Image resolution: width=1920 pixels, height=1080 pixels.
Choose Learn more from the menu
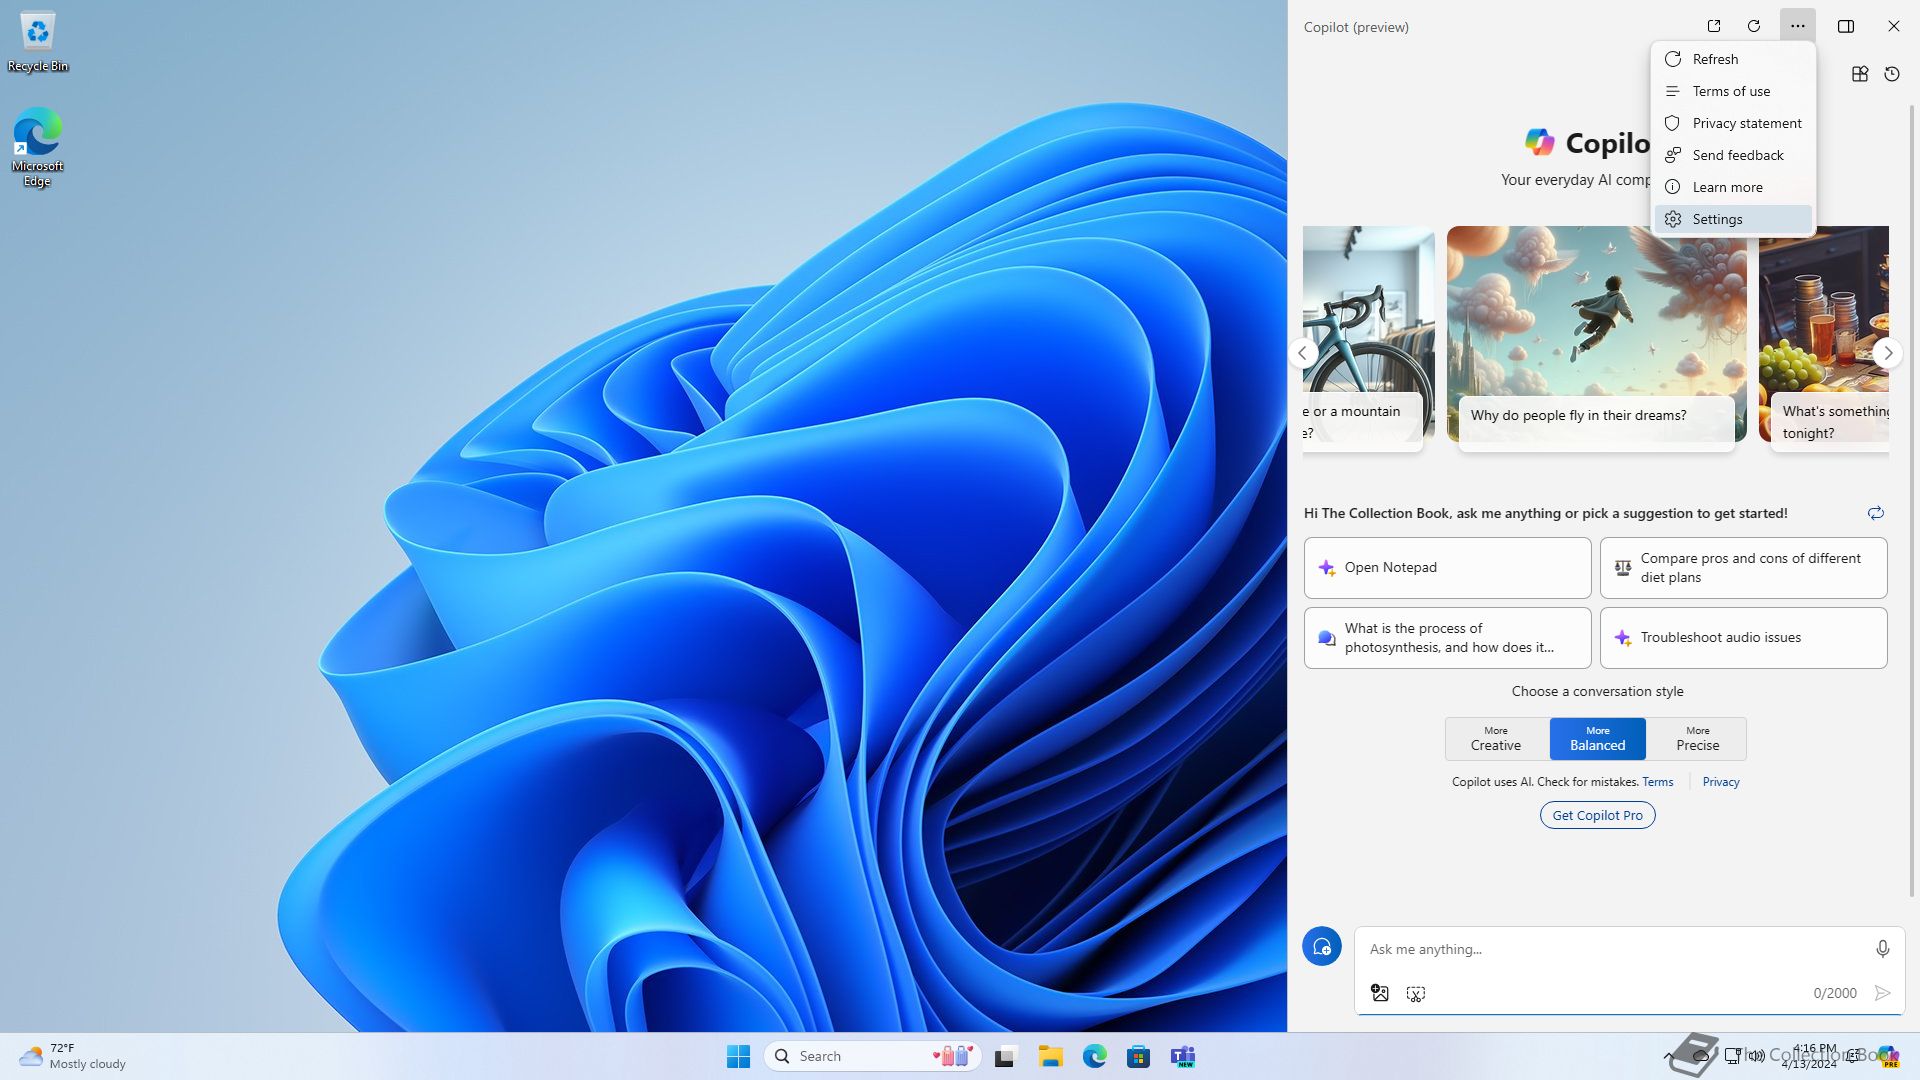point(1733,187)
